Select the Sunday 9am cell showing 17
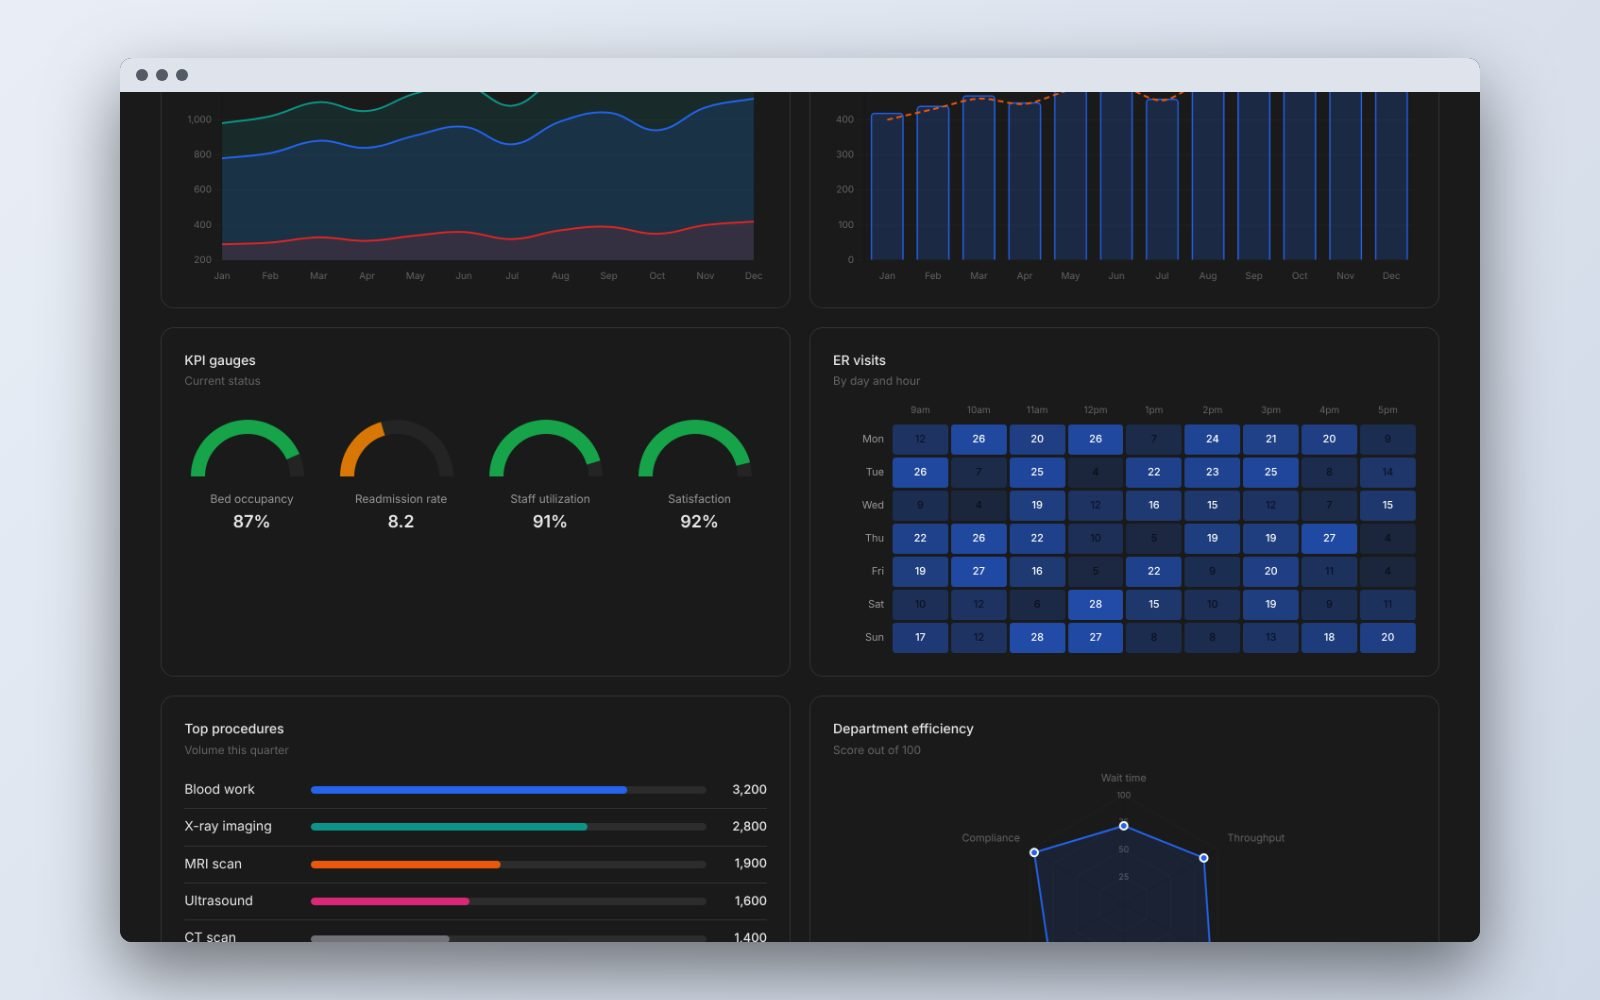 [x=920, y=637]
